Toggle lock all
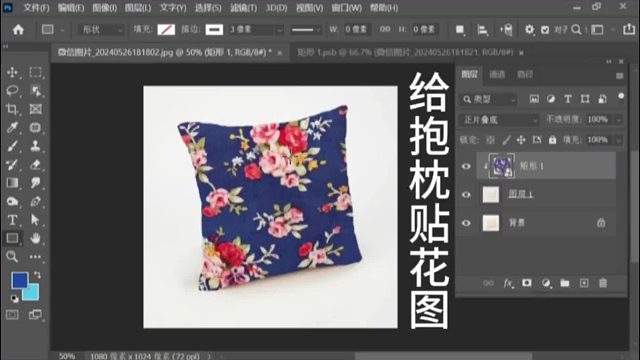 552,140
